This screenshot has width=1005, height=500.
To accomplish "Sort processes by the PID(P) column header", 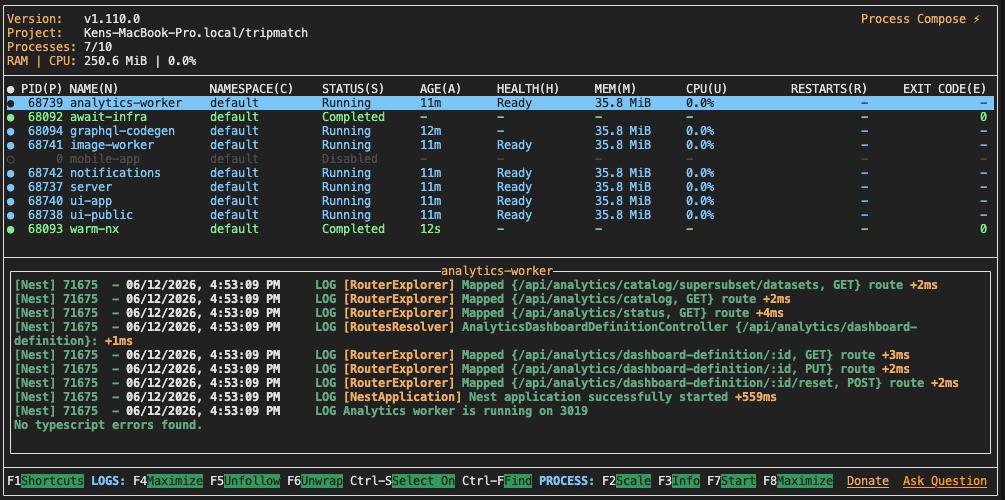I will tap(42, 89).
